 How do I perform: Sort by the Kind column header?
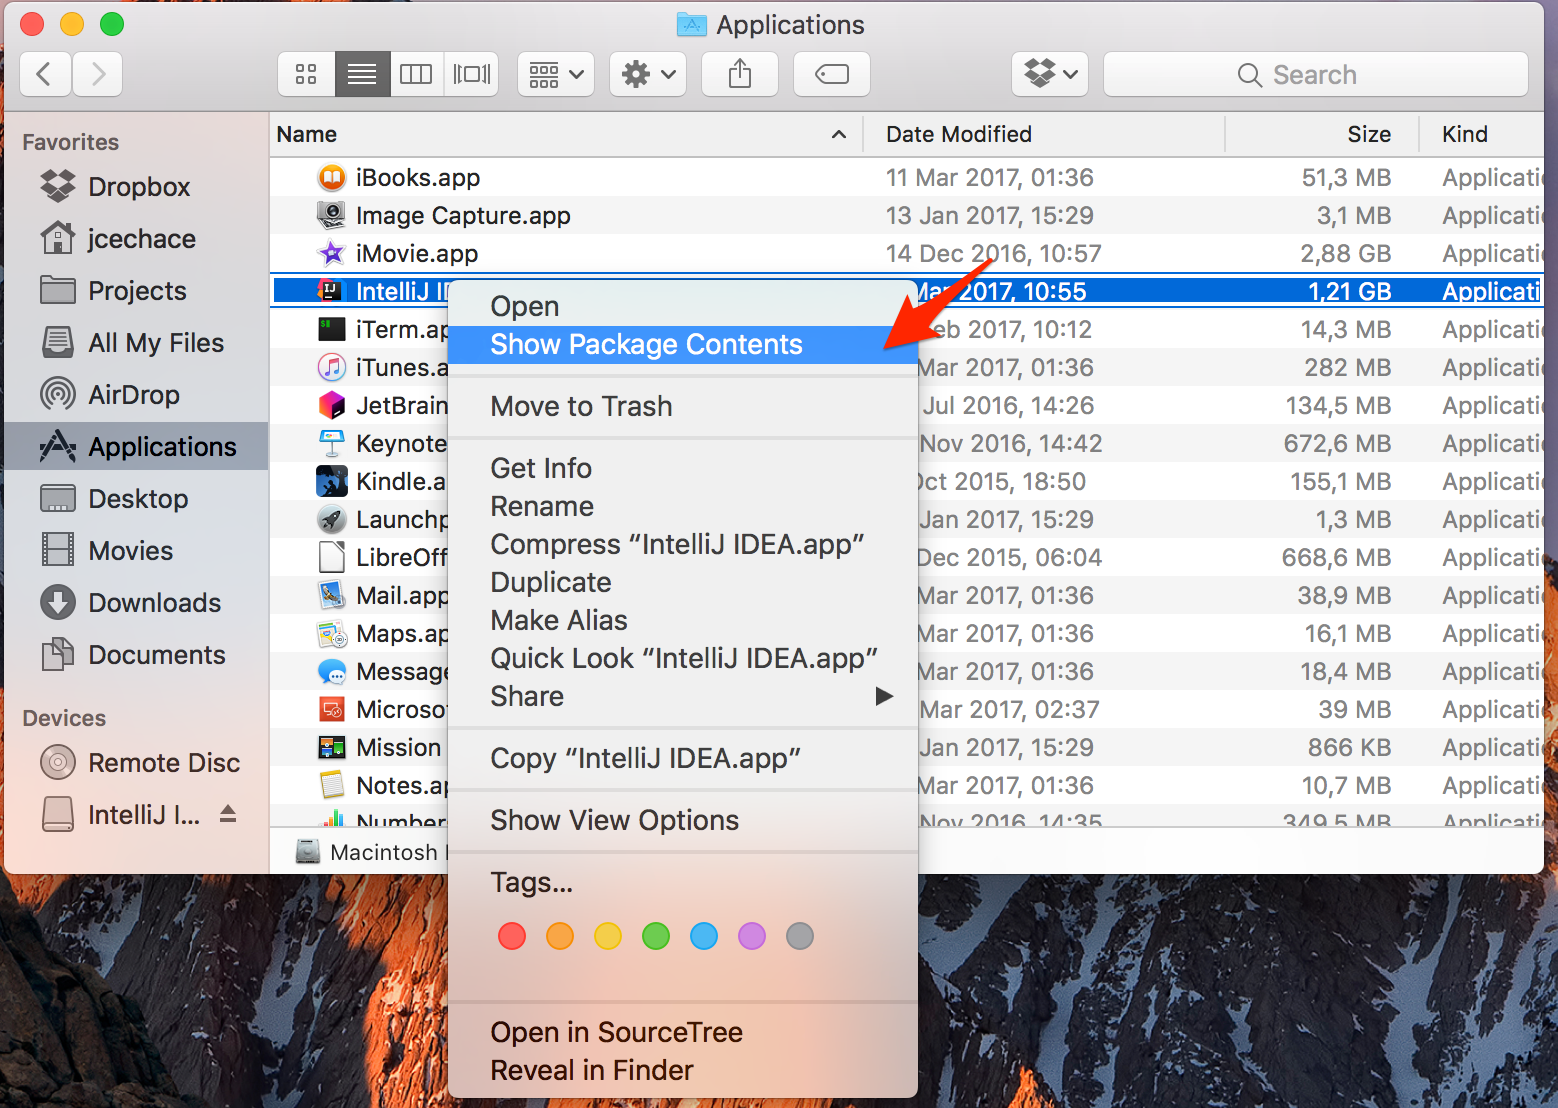point(1482,134)
